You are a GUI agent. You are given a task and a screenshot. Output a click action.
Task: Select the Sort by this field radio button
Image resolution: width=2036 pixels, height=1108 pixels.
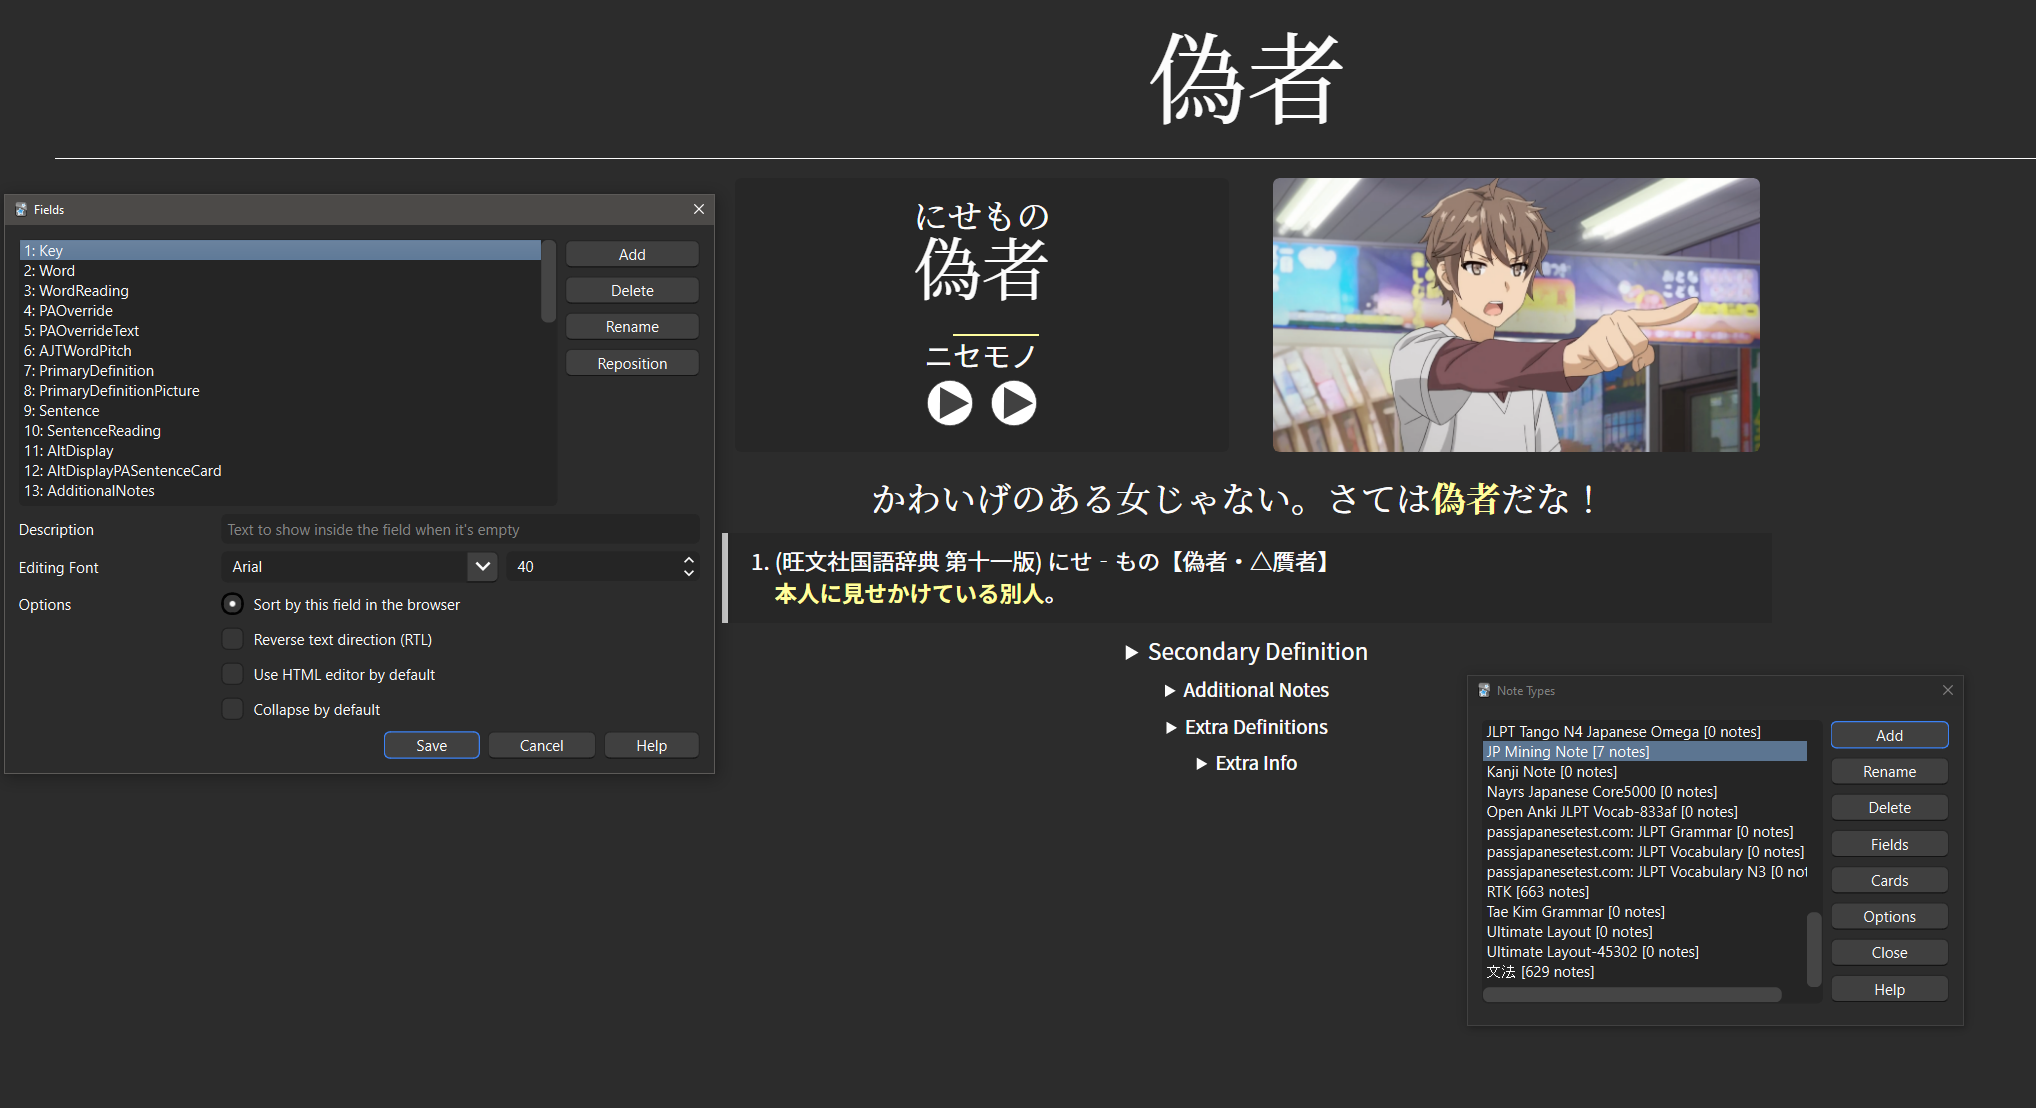click(232, 604)
